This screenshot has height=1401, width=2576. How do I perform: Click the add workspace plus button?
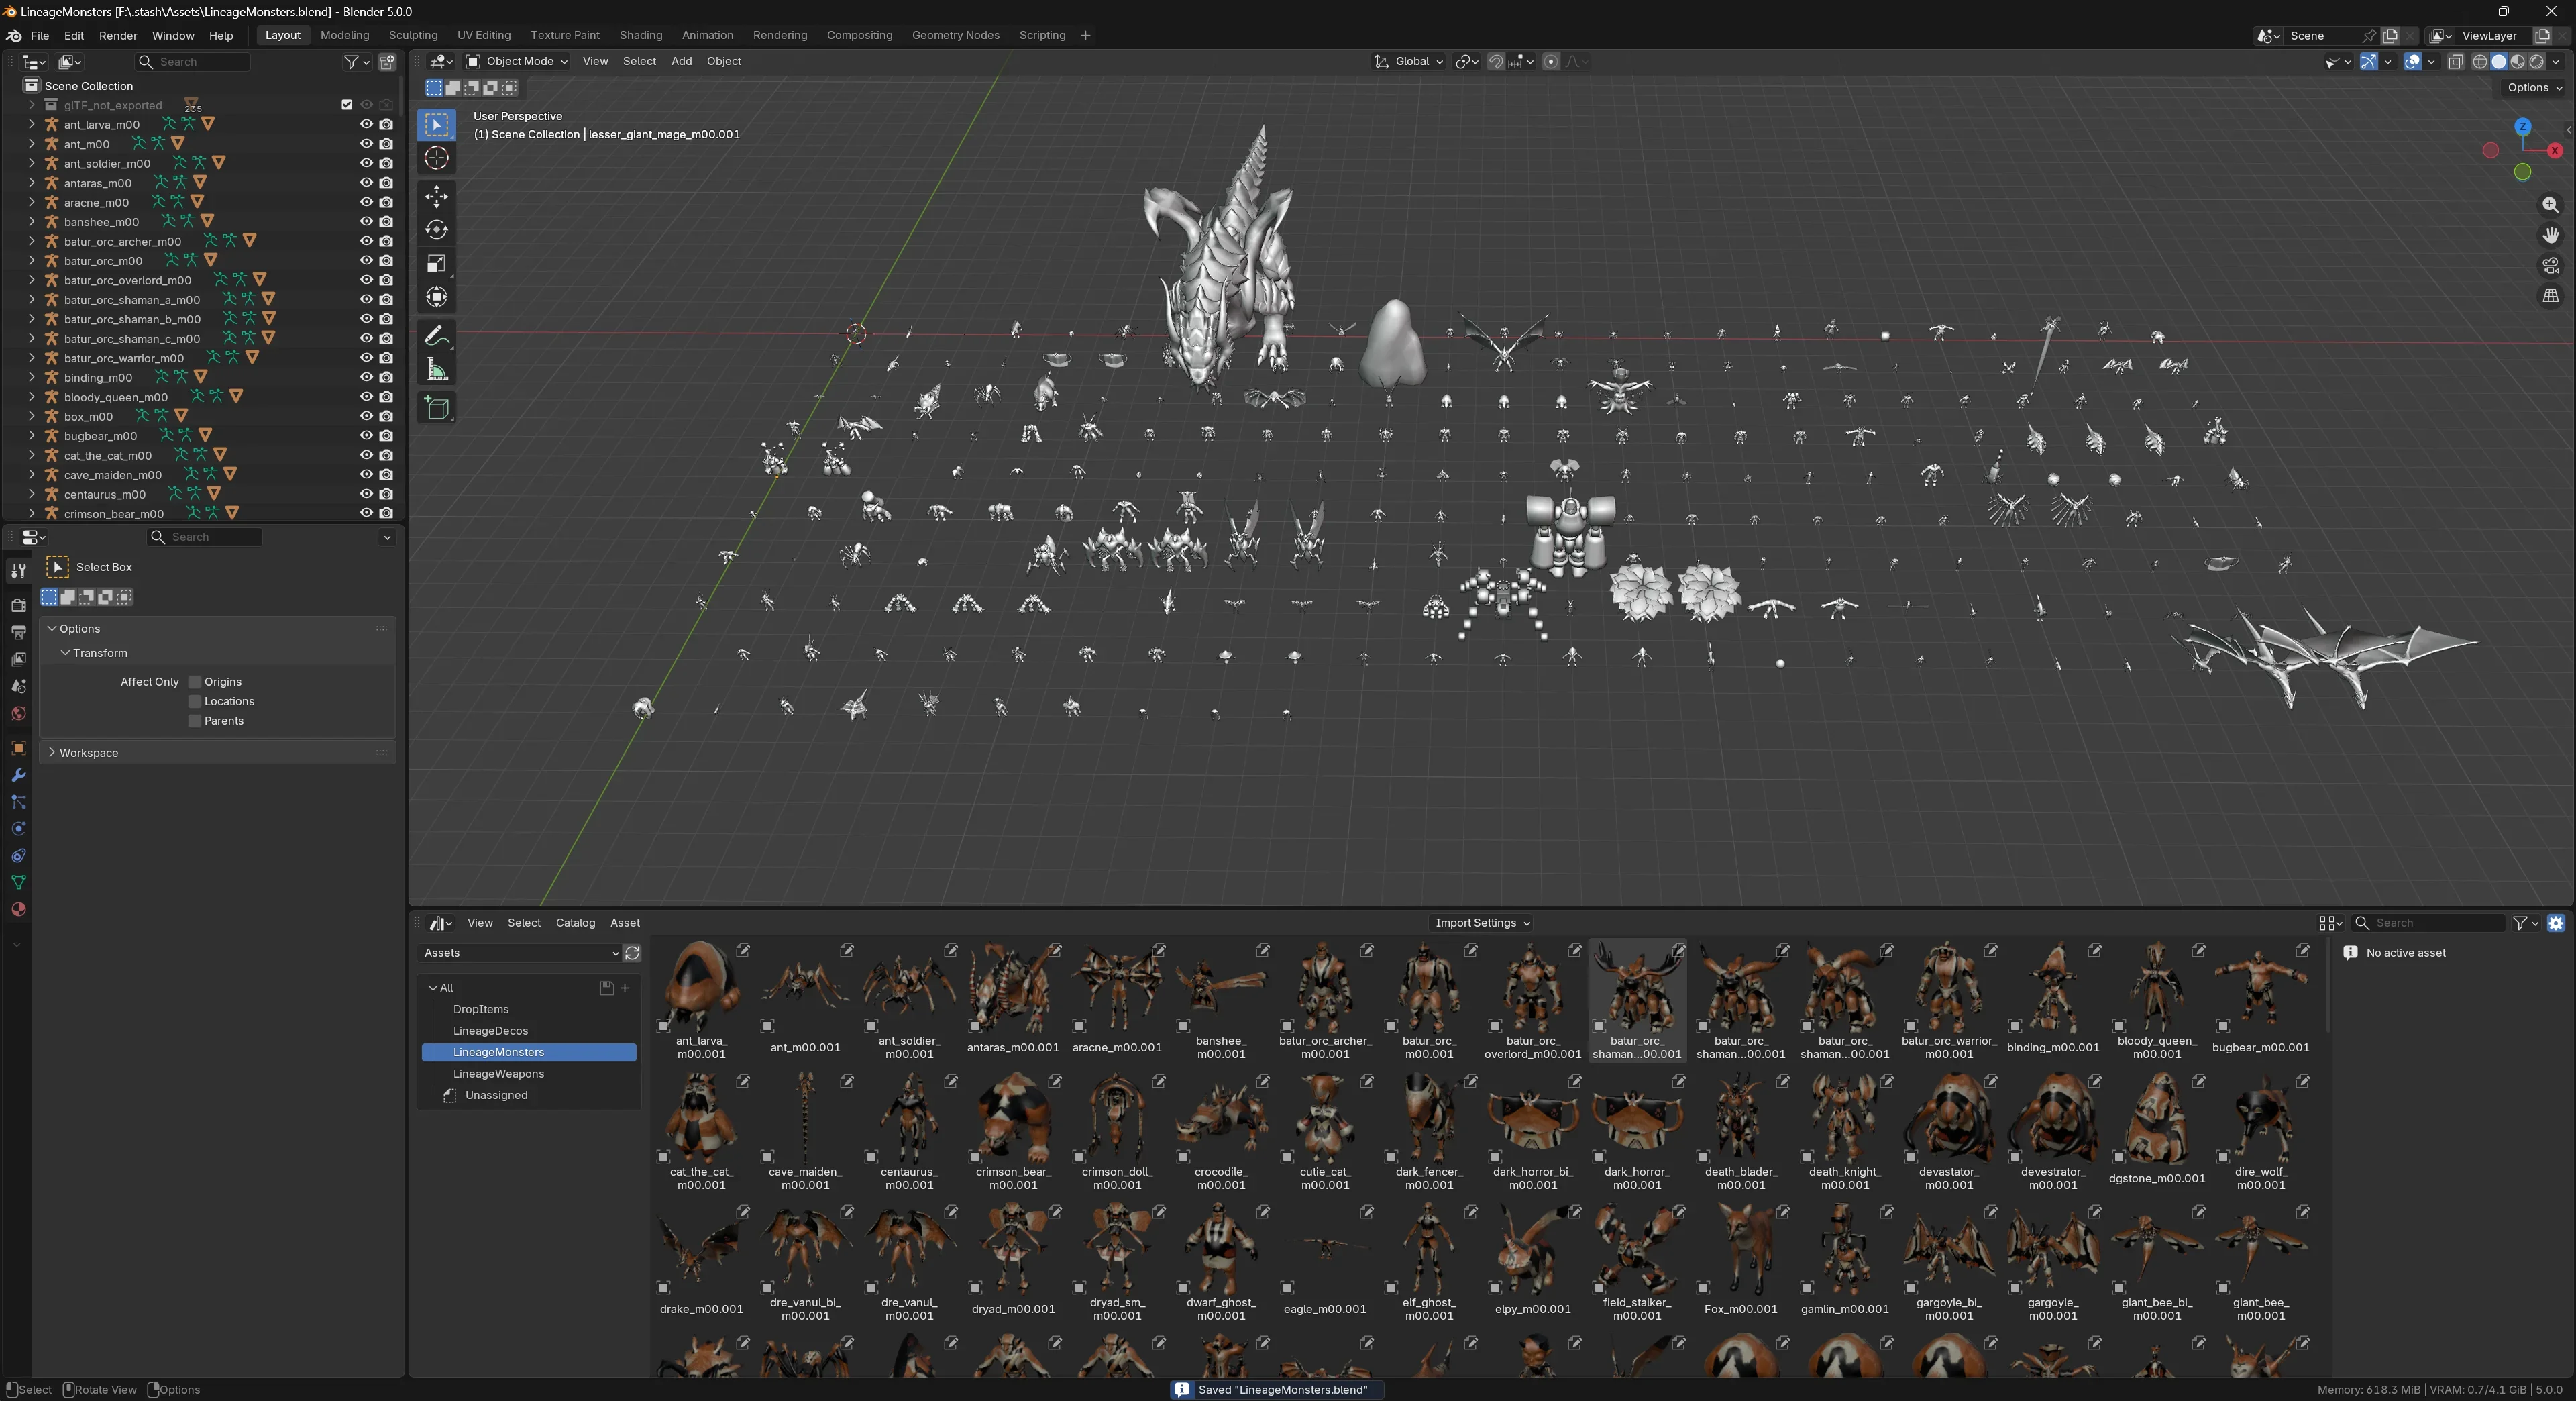(1086, 35)
